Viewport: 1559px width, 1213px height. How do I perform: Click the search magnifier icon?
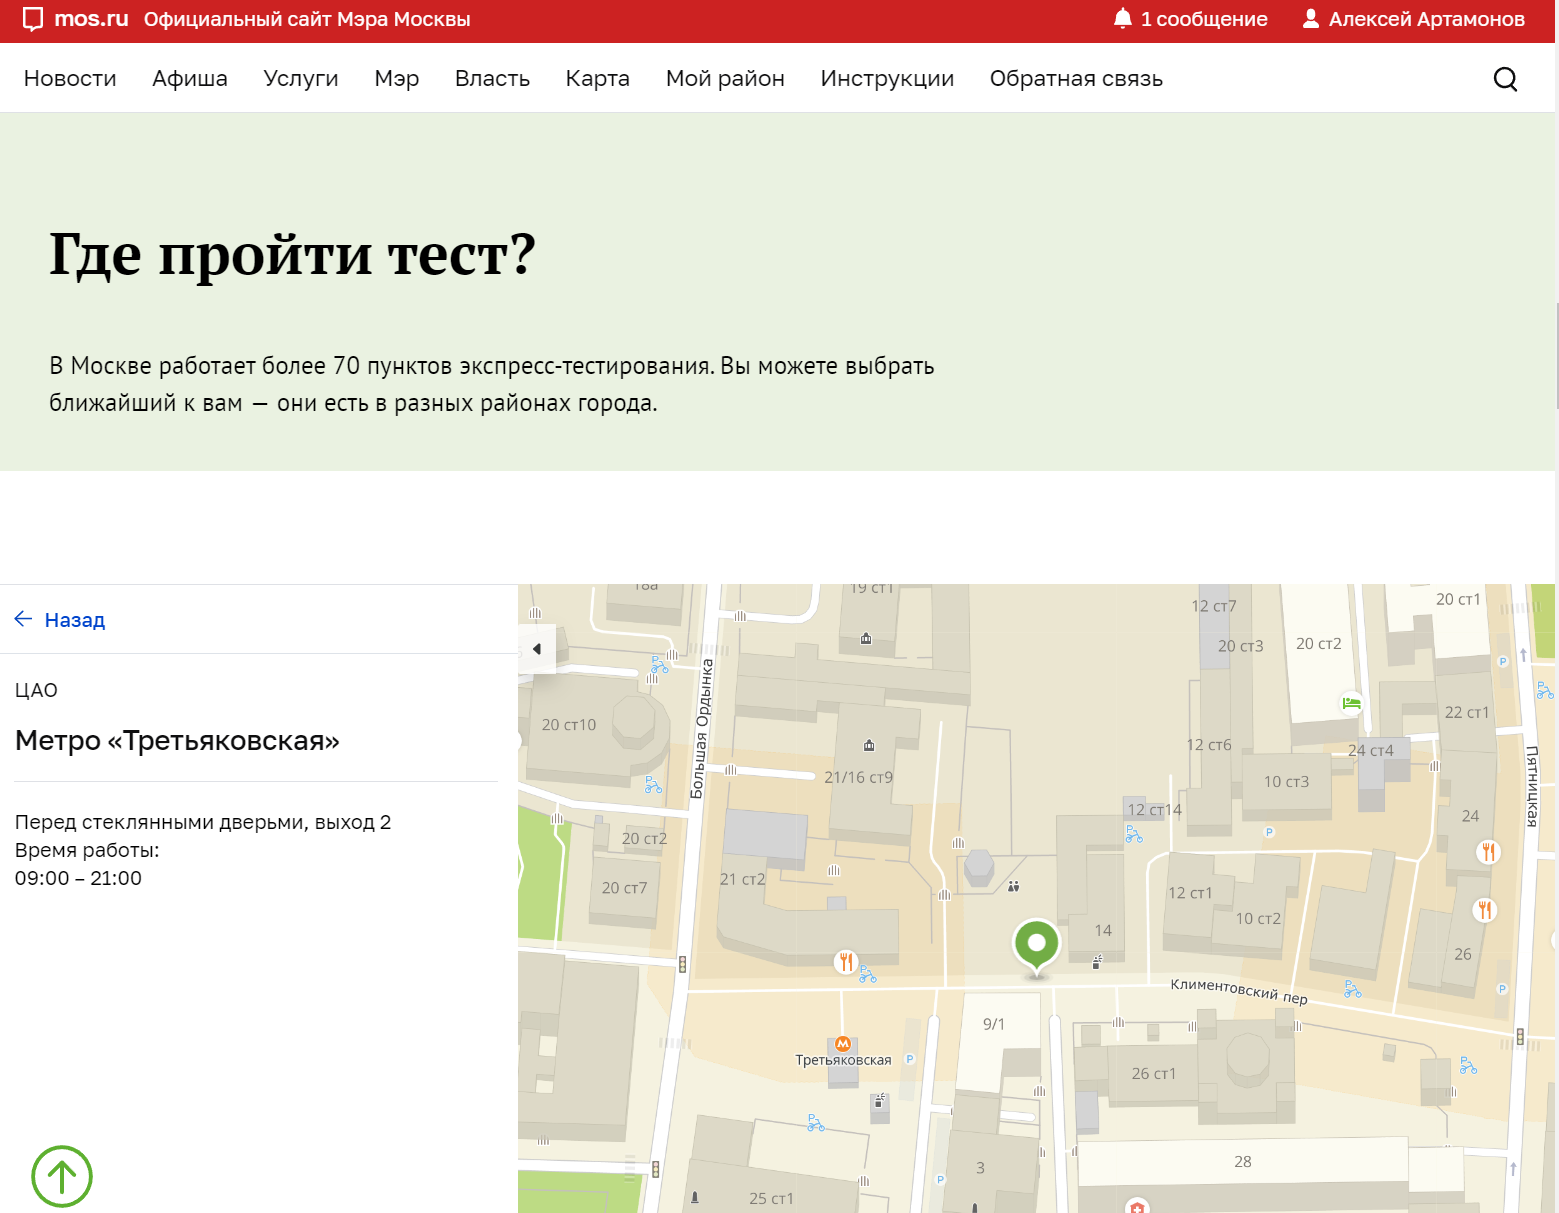pyautogui.click(x=1505, y=79)
